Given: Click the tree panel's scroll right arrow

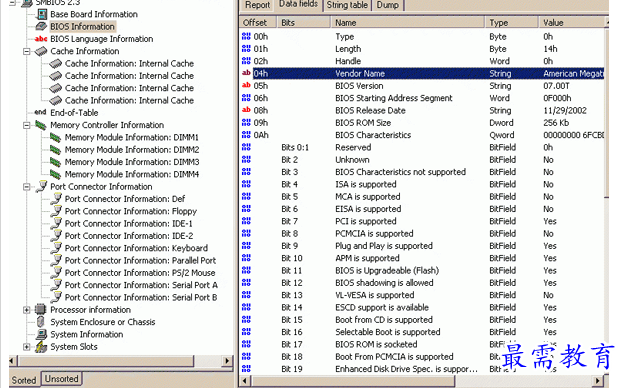Looking at the screenshot, I should click(227, 361).
